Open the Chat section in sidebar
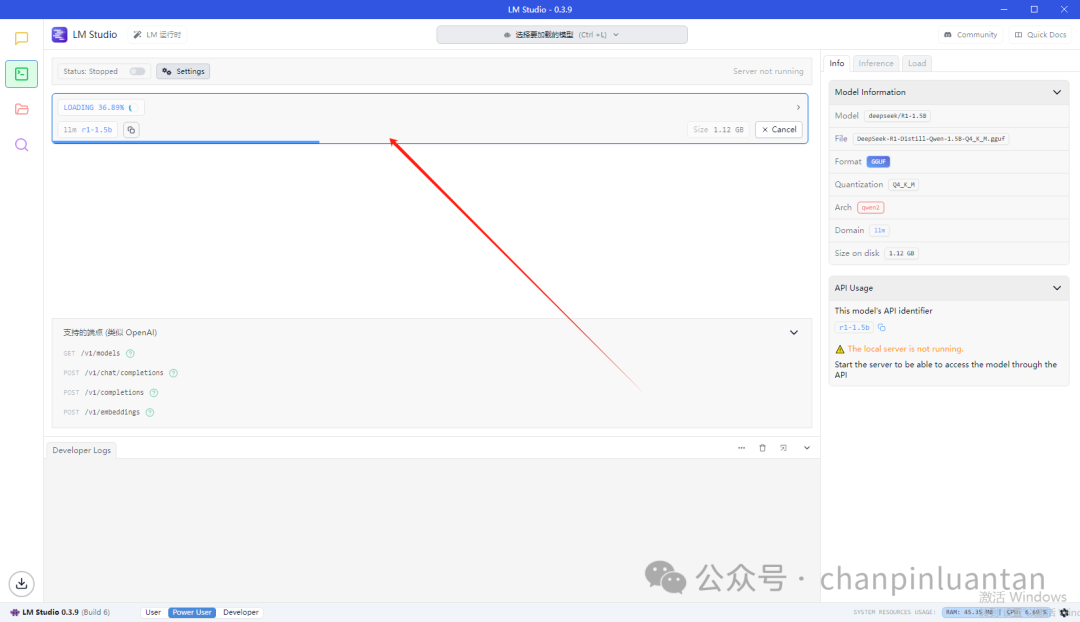1080x622 pixels. 21,39
